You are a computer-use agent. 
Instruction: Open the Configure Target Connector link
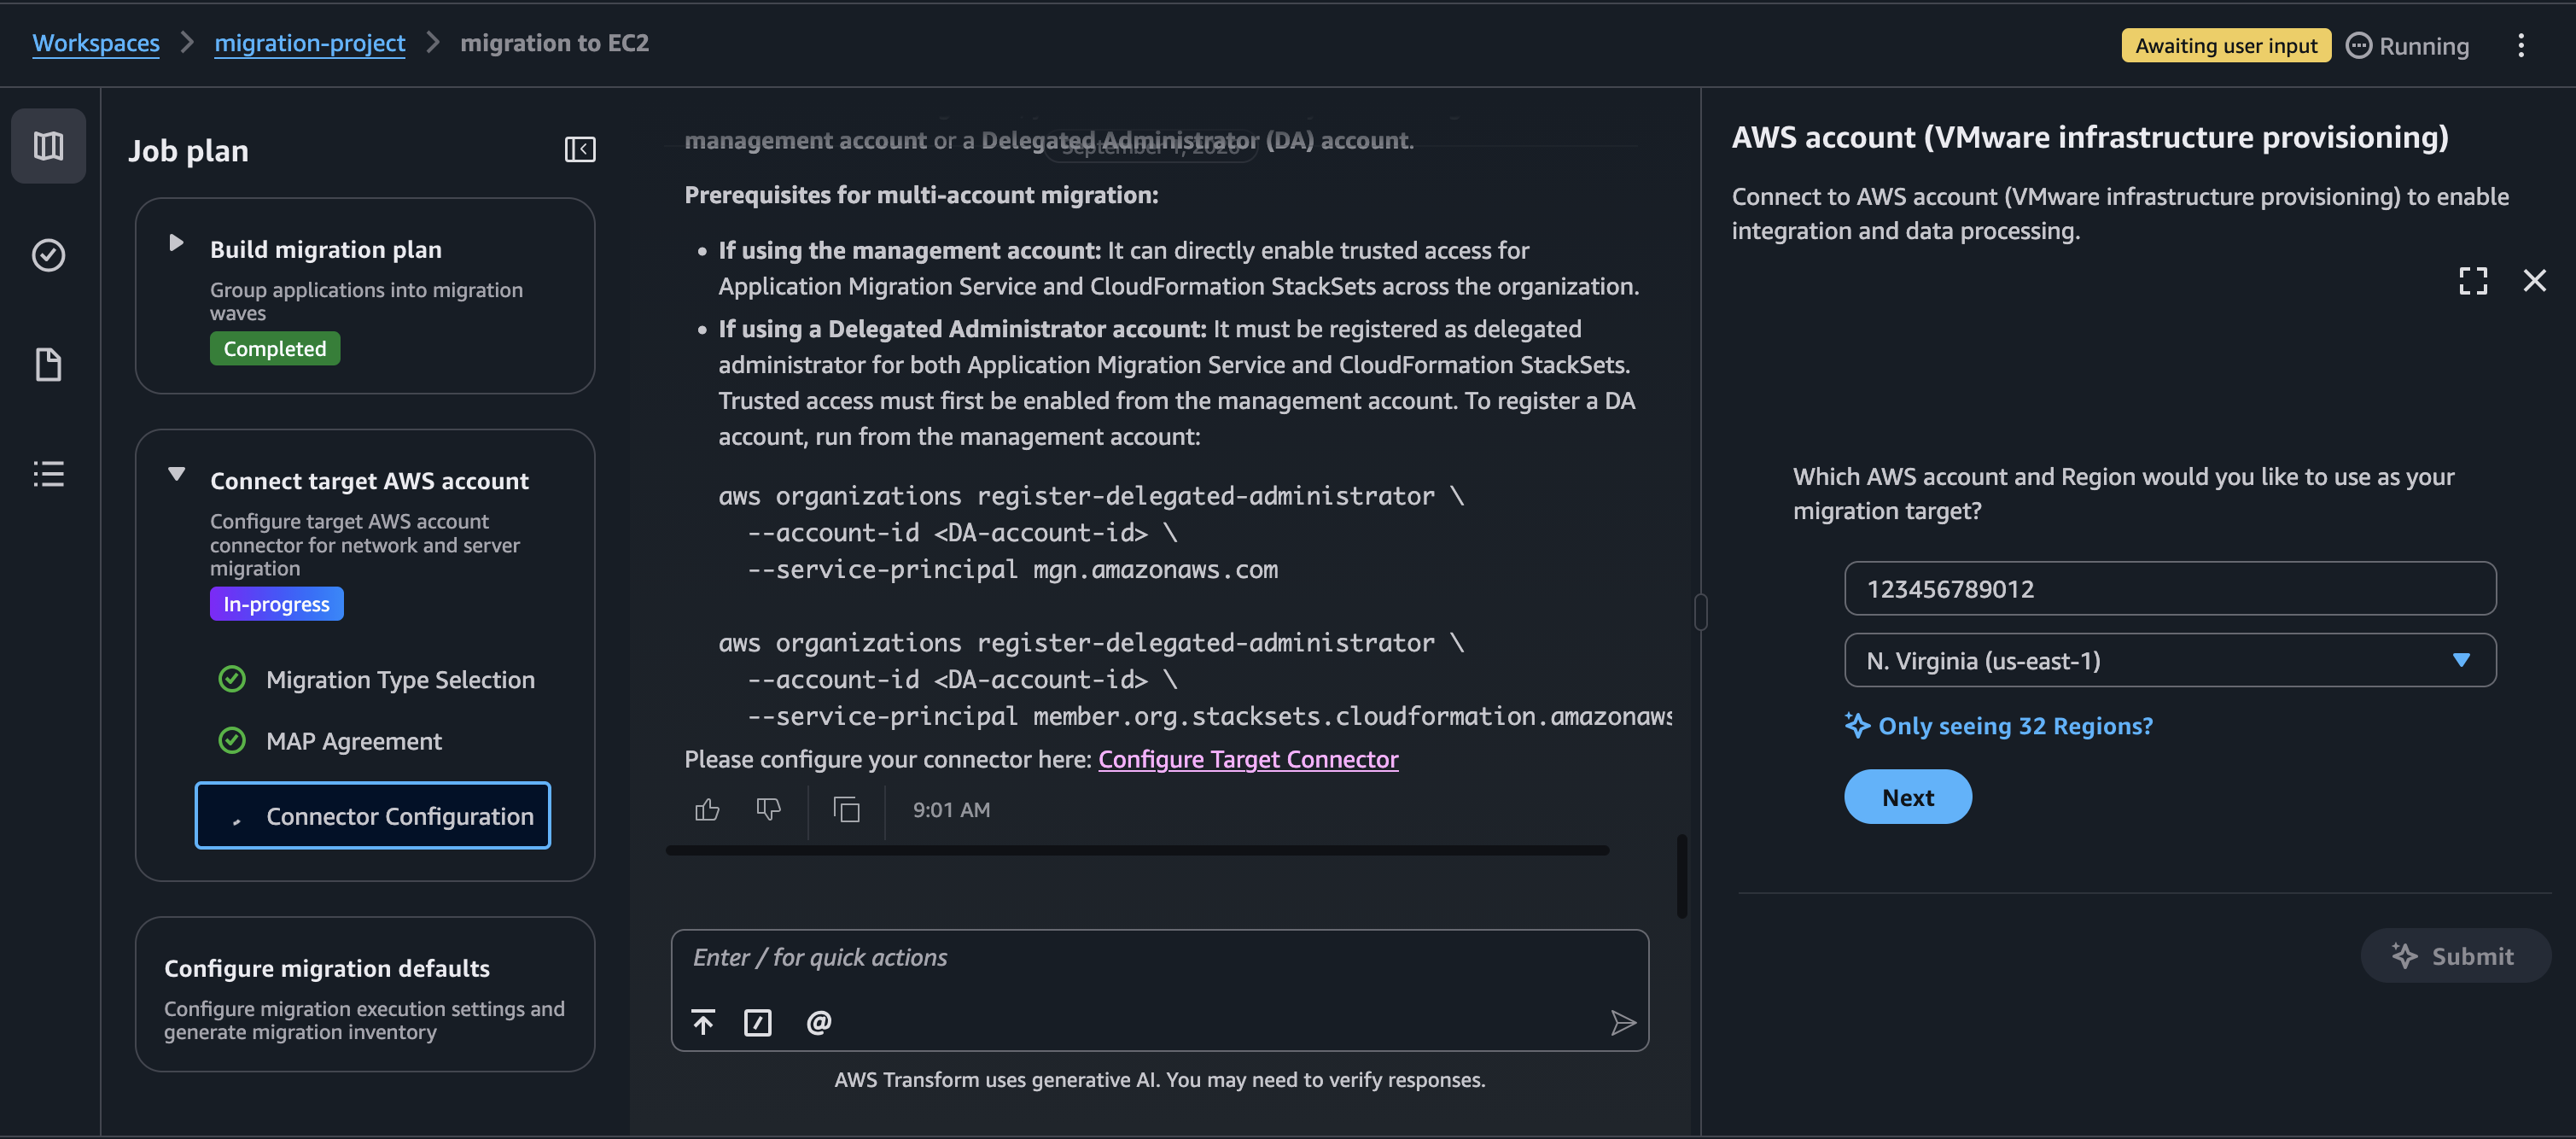click(x=1248, y=759)
